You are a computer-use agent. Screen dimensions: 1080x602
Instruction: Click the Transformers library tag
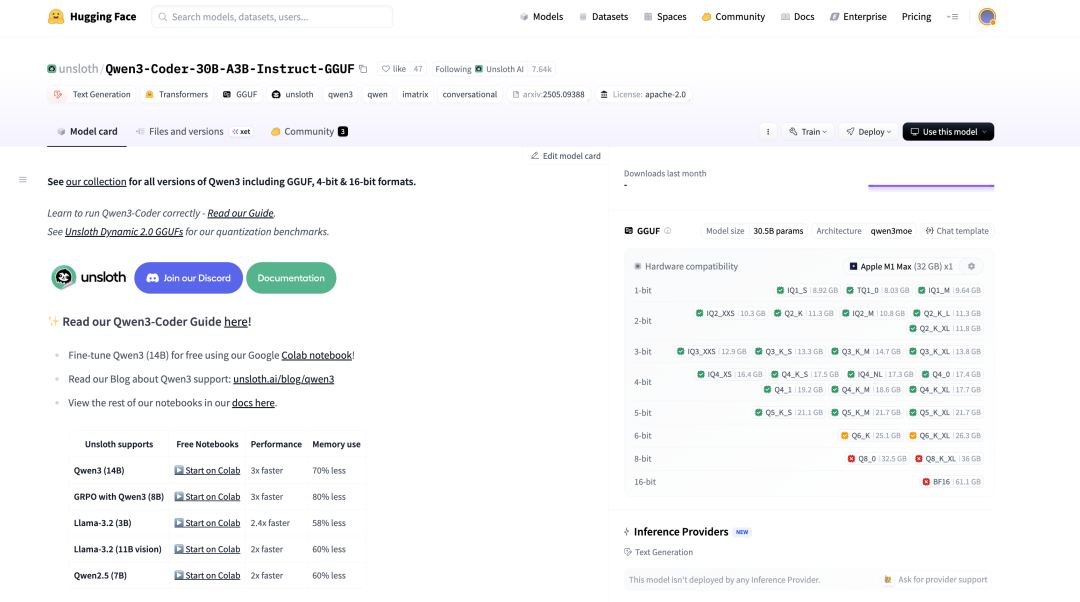tap(176, 94)
